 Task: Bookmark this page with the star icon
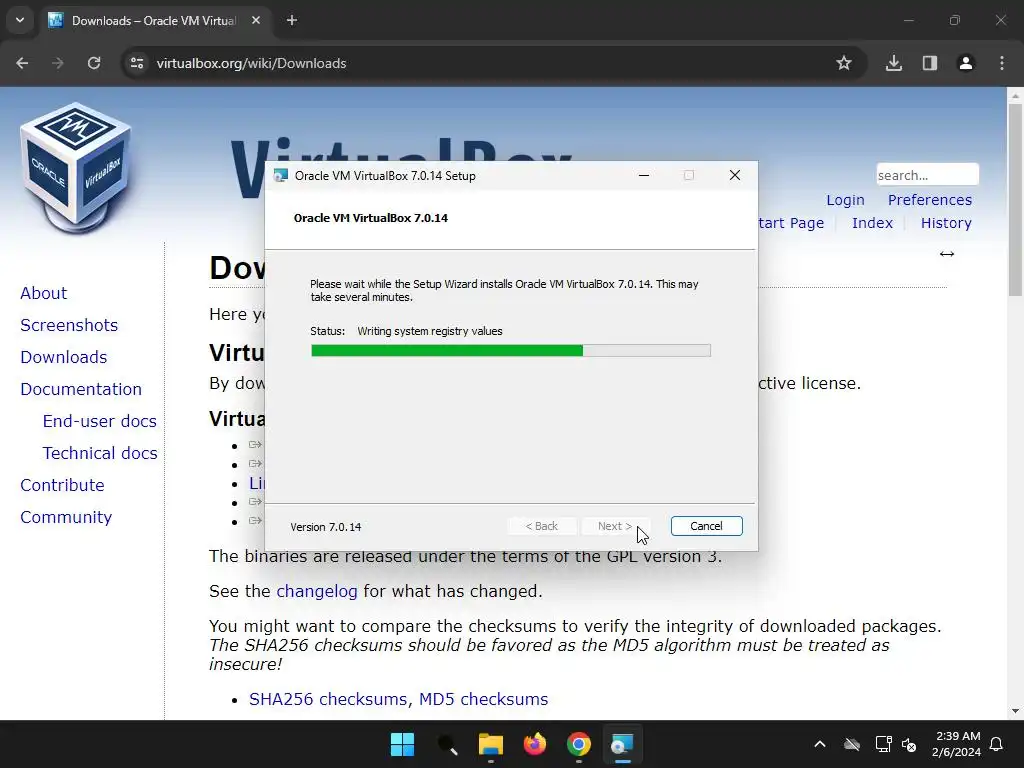[844, 63]
